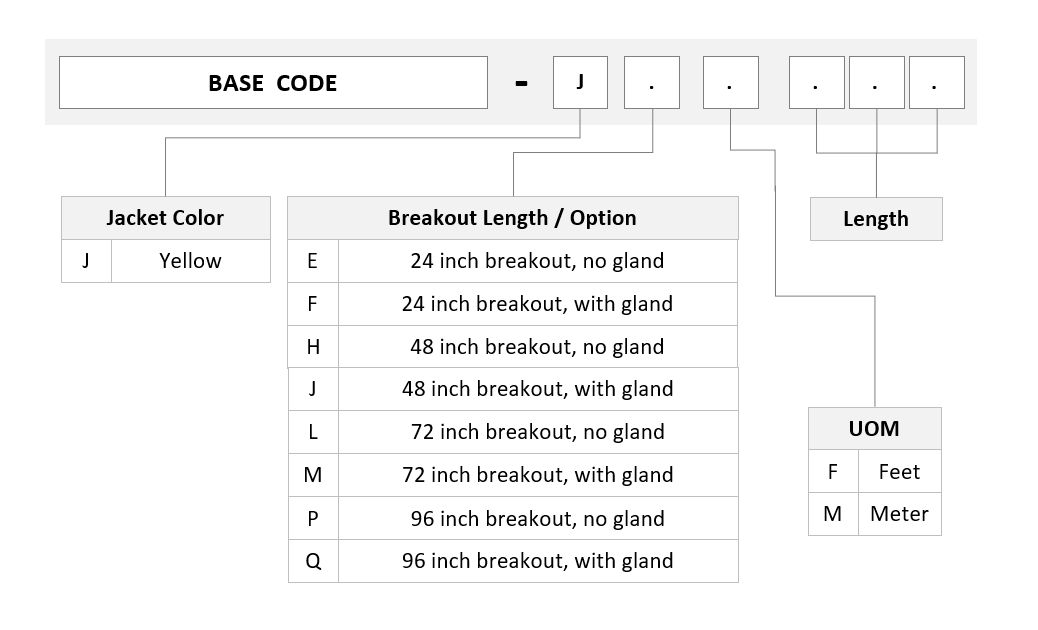
Task: Select Feet unit of measure
Action: [x=900, y=471]
